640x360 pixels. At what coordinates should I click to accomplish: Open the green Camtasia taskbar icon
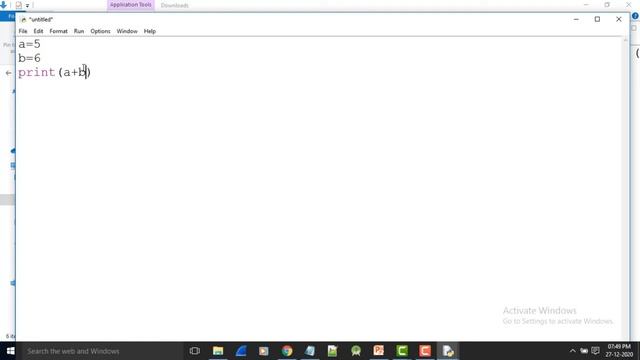[402, 351]
